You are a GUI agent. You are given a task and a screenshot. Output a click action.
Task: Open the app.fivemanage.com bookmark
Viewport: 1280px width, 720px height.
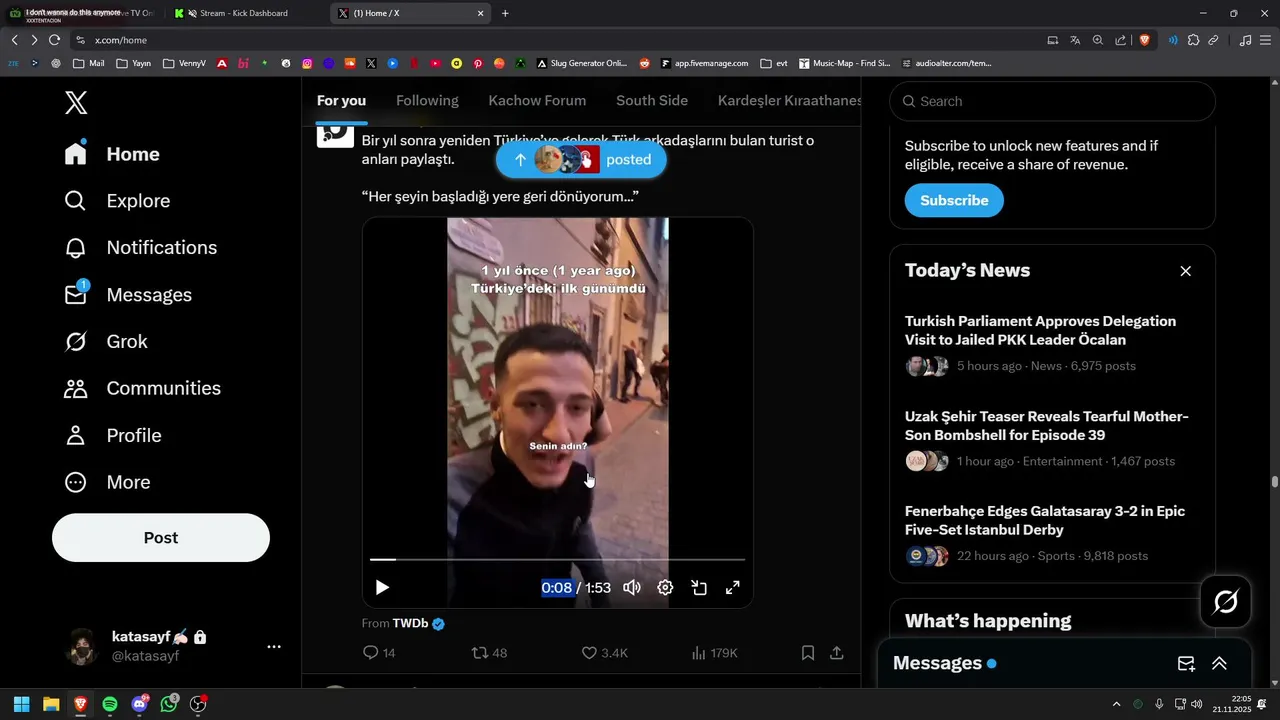[703, 63]
